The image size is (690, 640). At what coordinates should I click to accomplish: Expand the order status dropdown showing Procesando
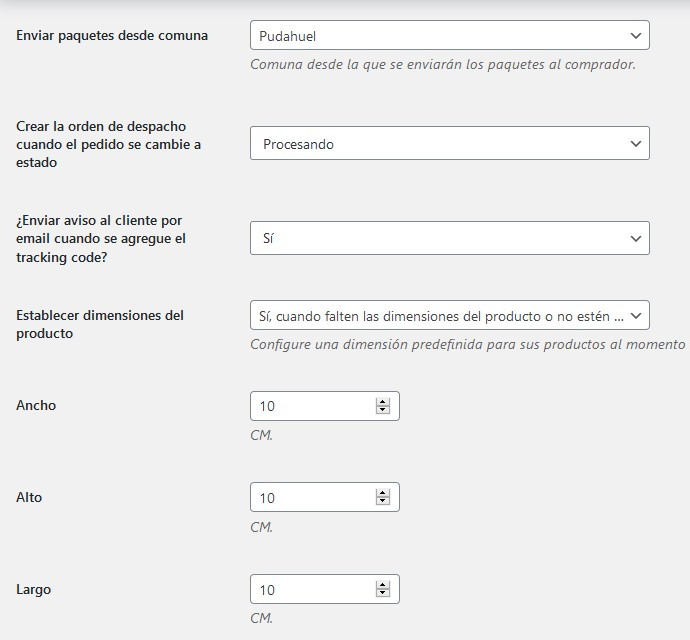(x=449, y=144)
